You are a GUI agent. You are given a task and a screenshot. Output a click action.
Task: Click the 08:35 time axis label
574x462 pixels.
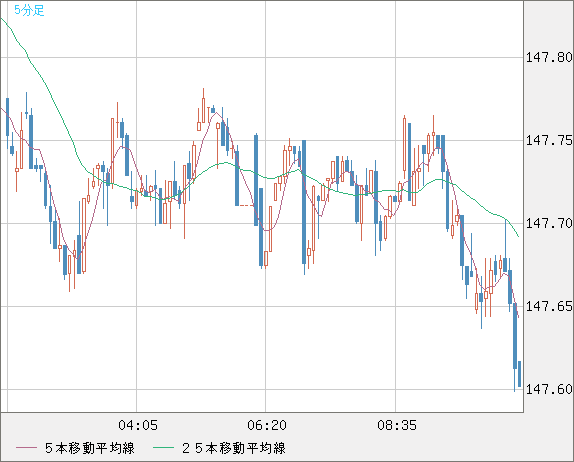click(x=397, y=425)
